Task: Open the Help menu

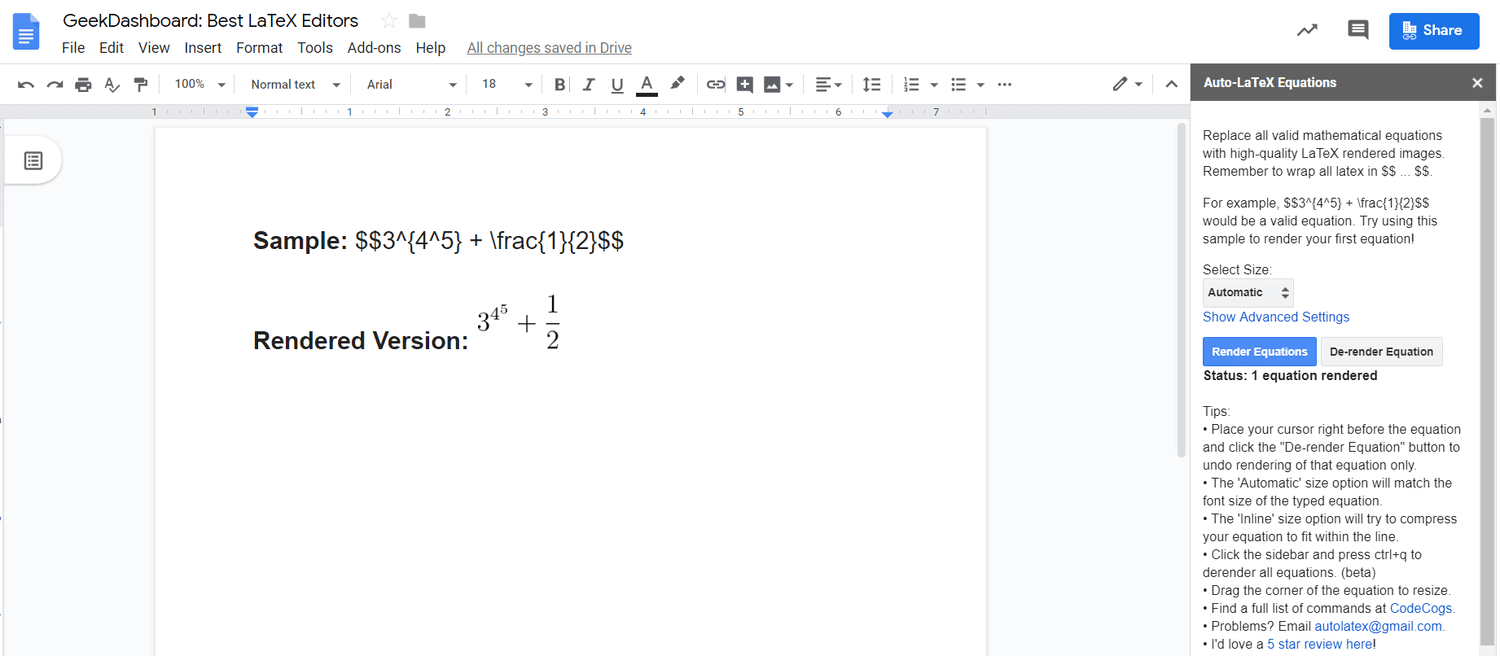Action: tap(430, 48)
